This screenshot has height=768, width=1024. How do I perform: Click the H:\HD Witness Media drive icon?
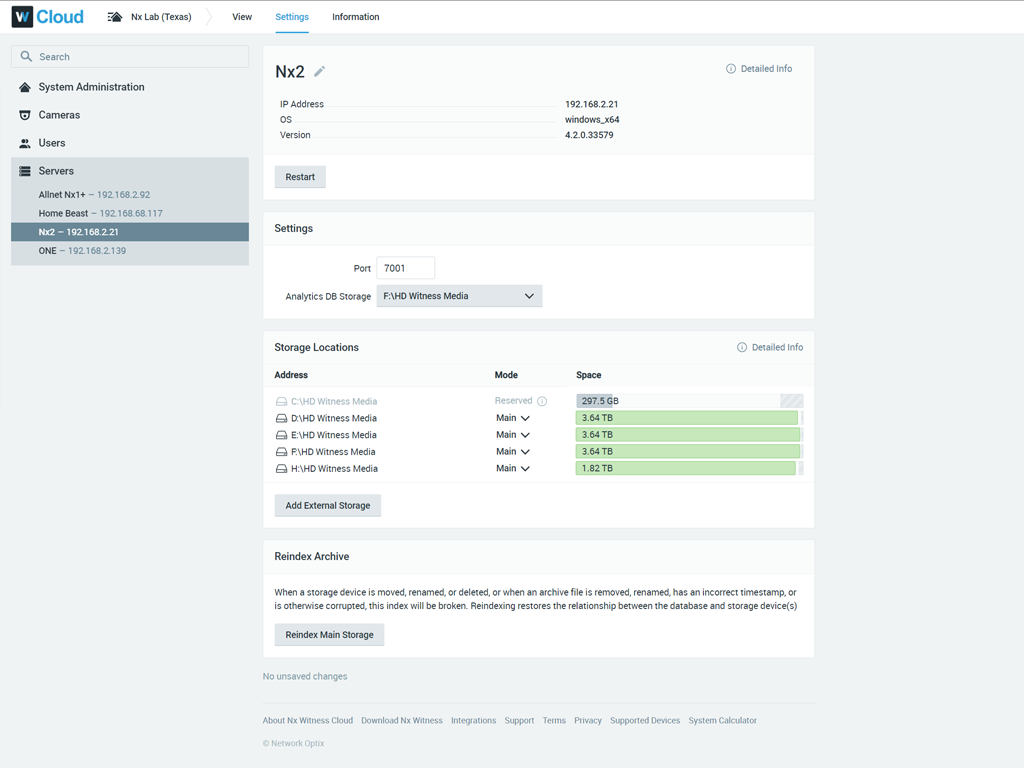[281, 469]
